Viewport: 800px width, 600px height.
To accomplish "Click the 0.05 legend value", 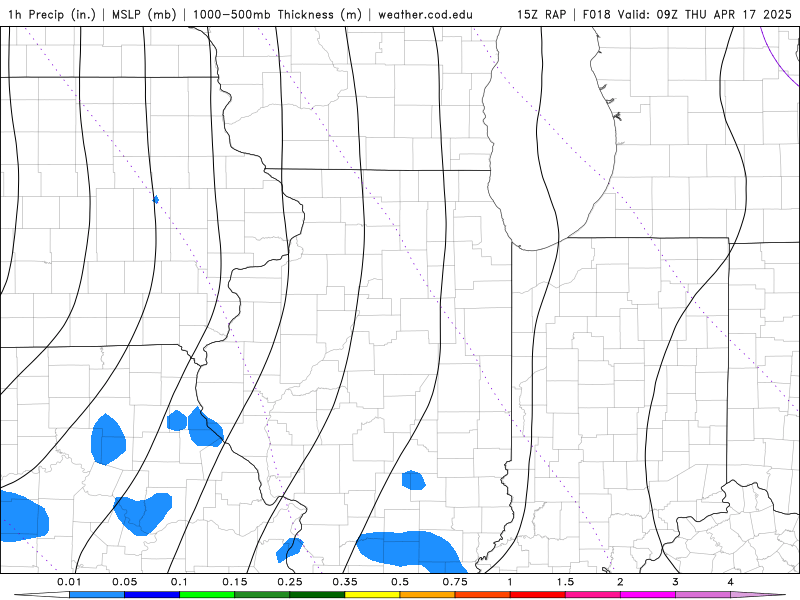I will pos(124,582).
